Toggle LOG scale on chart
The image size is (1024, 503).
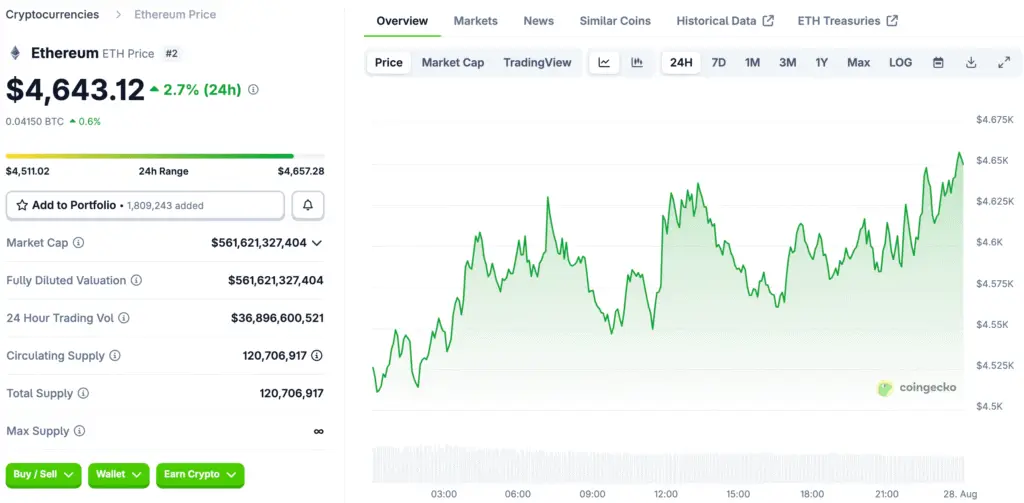click(901, 63)
